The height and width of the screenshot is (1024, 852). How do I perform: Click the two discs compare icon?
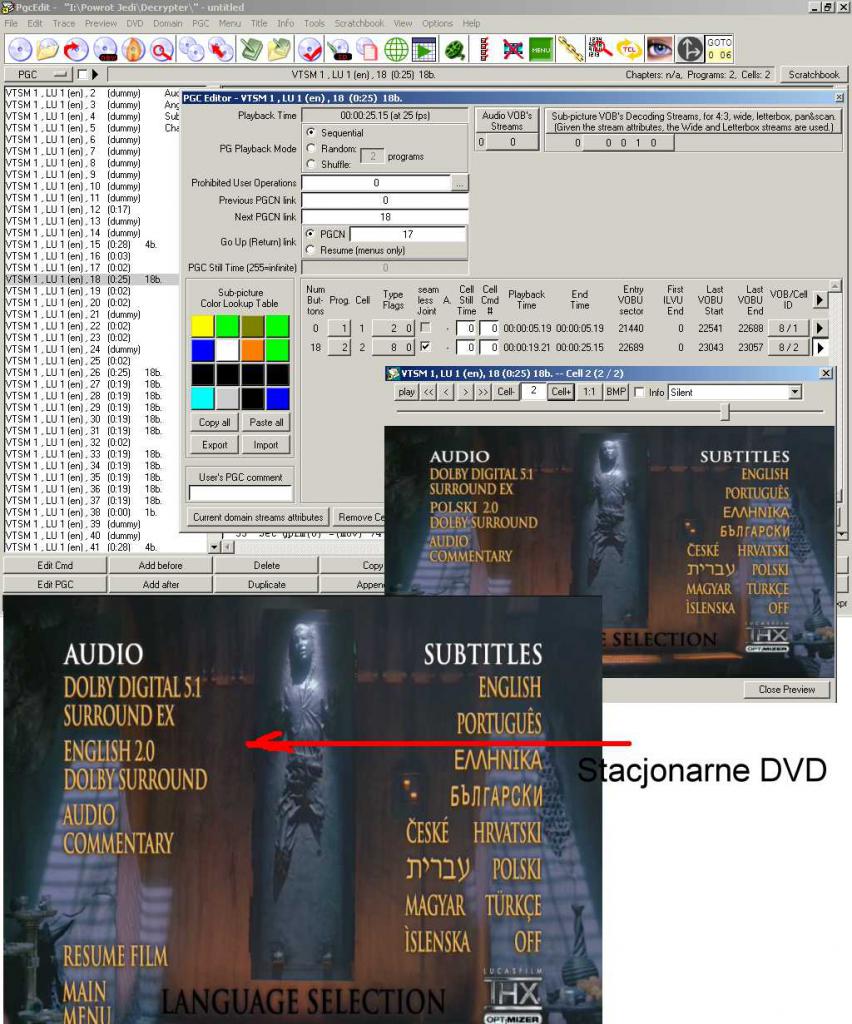[x=192, y=50]
